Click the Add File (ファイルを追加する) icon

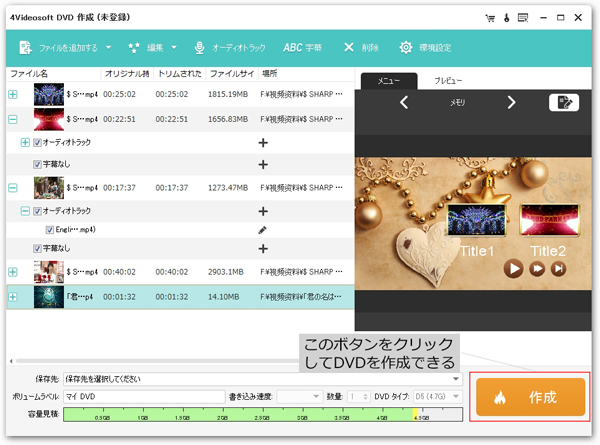pos(26,47)
